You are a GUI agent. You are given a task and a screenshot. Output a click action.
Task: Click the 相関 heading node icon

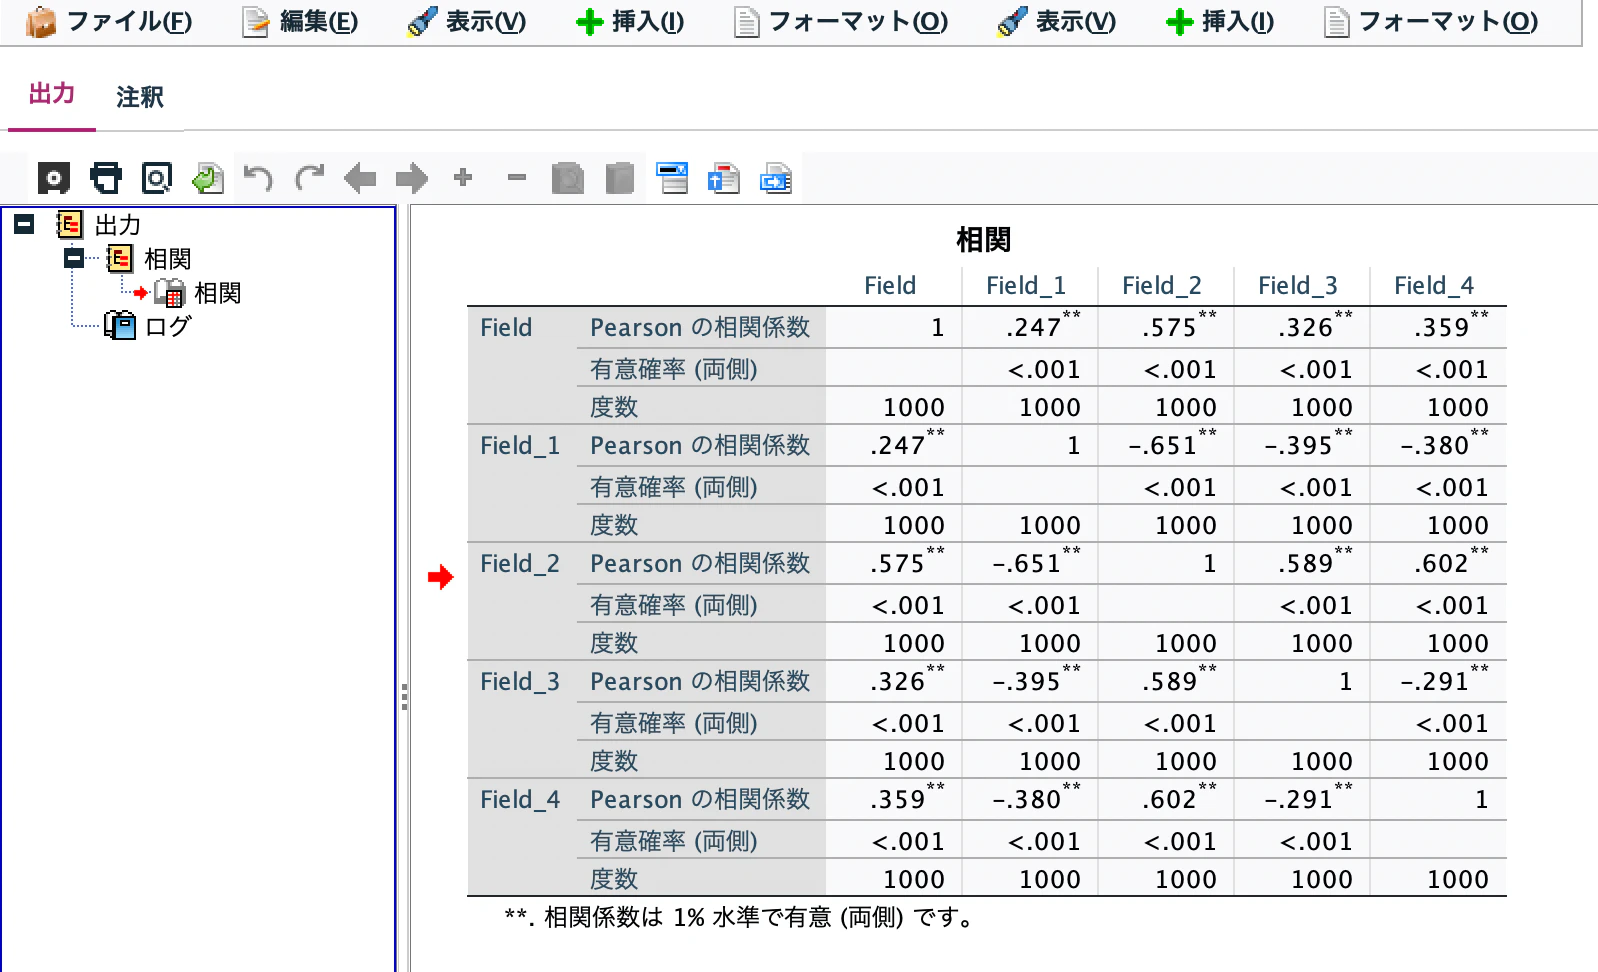point(119,259)
